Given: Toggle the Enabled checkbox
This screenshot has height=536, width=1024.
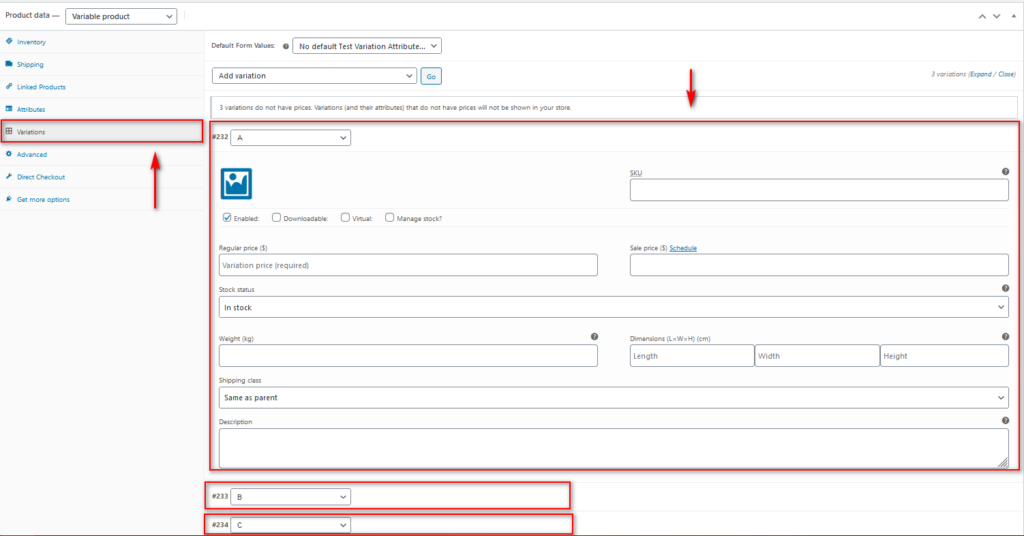Looking at the screenshot, I should pyautogui.click(x=227, y=217).
